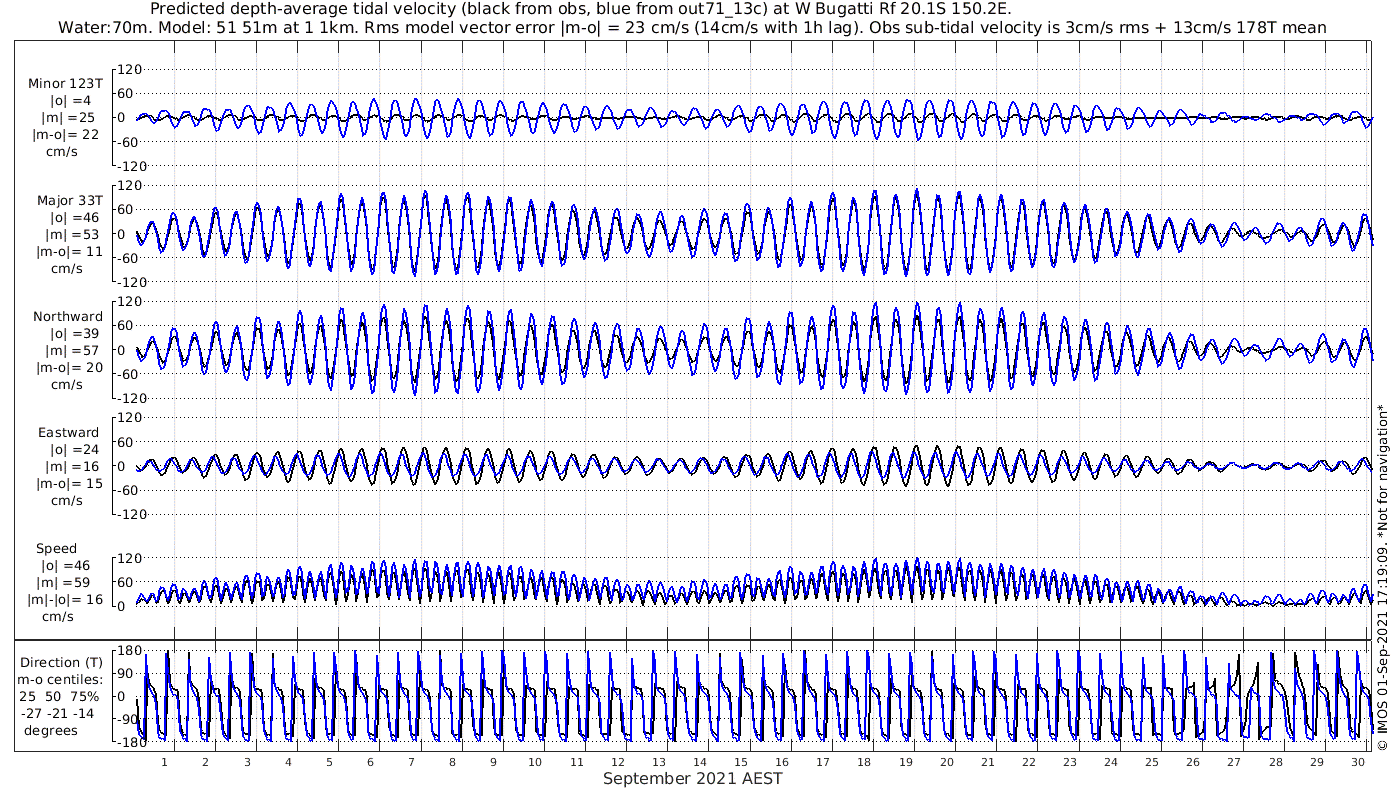The height and width of the screenshot is (800, 1400).
Task: Click day tick '22' on the date axis
Action: click(x=1029, y=762)
